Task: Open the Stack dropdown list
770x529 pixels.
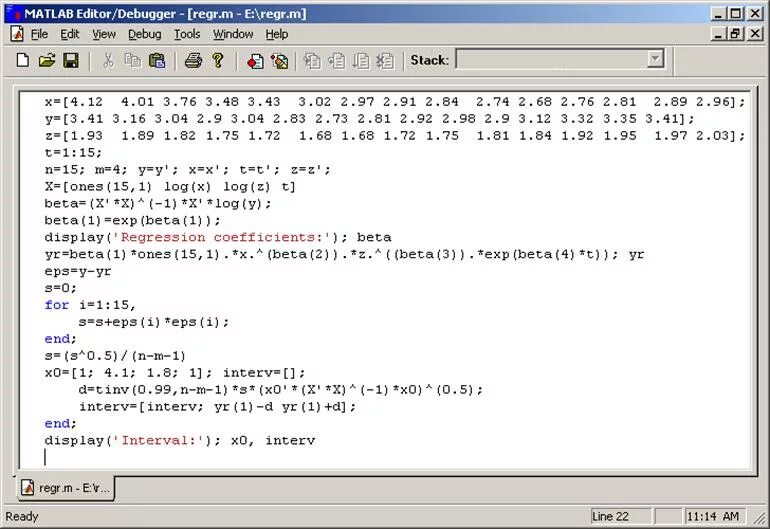Action: [655, 60]
